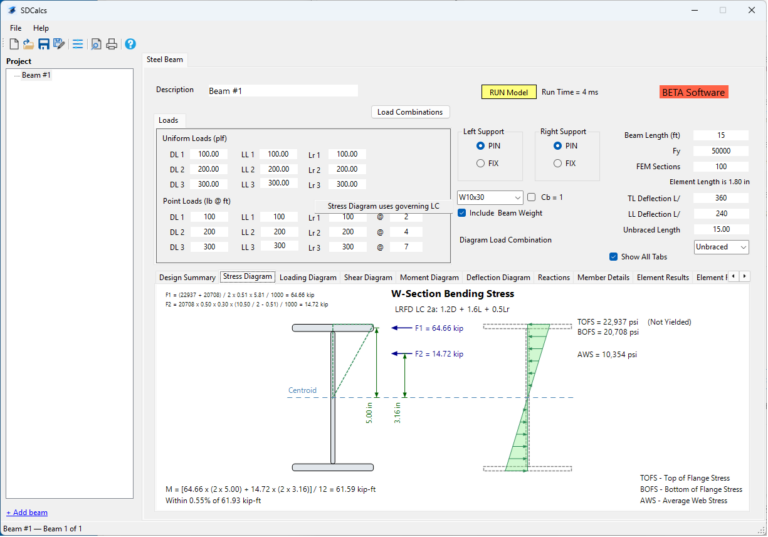768x537 pixels.
Task: Click the Unbraced Length field
Action: tap(721, 229)
